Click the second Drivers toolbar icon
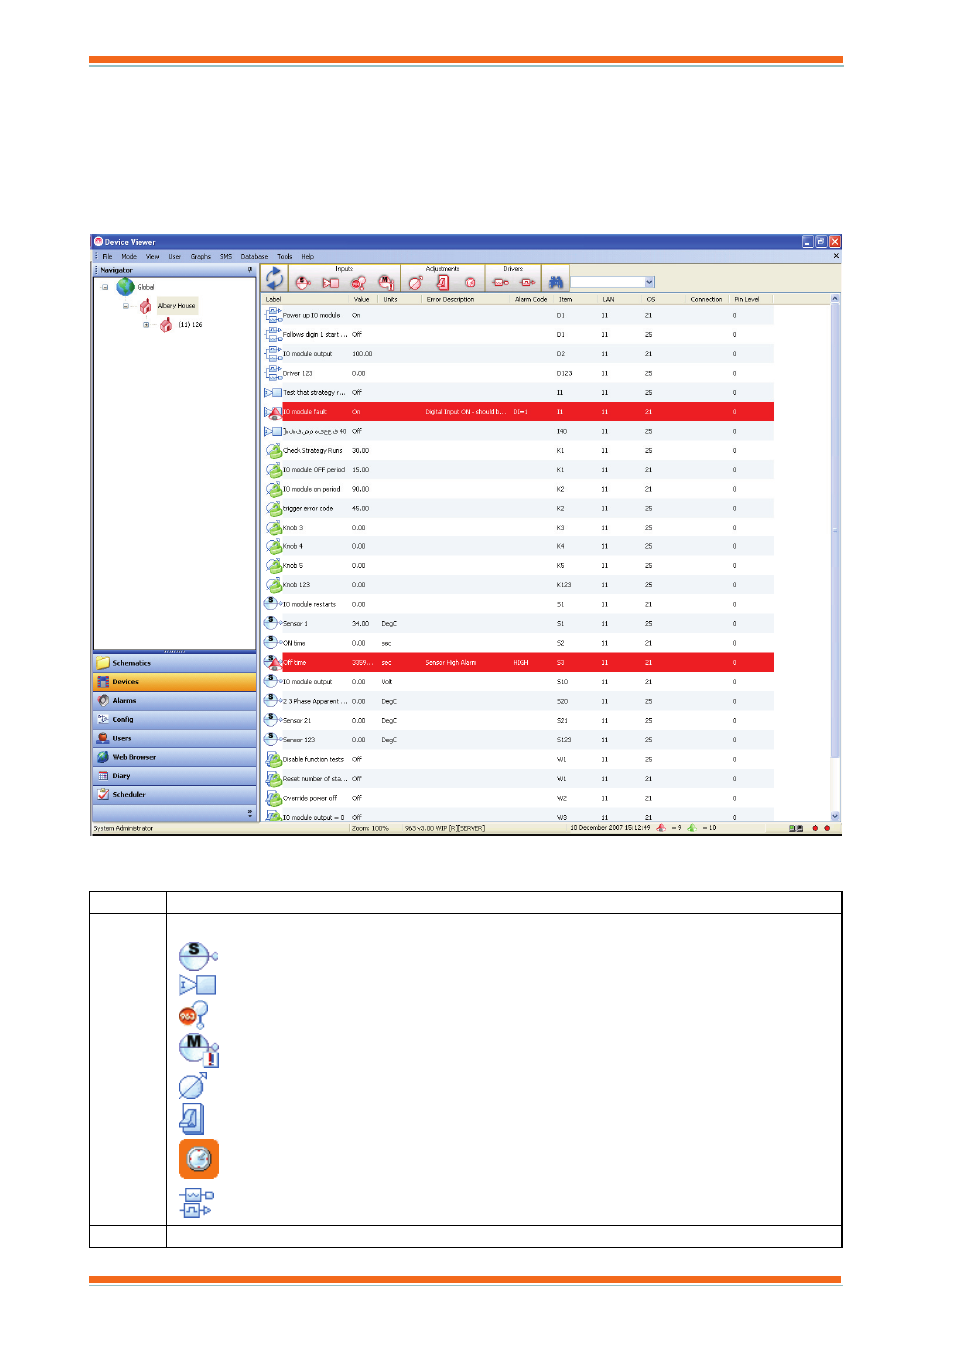 pos(527,283)
